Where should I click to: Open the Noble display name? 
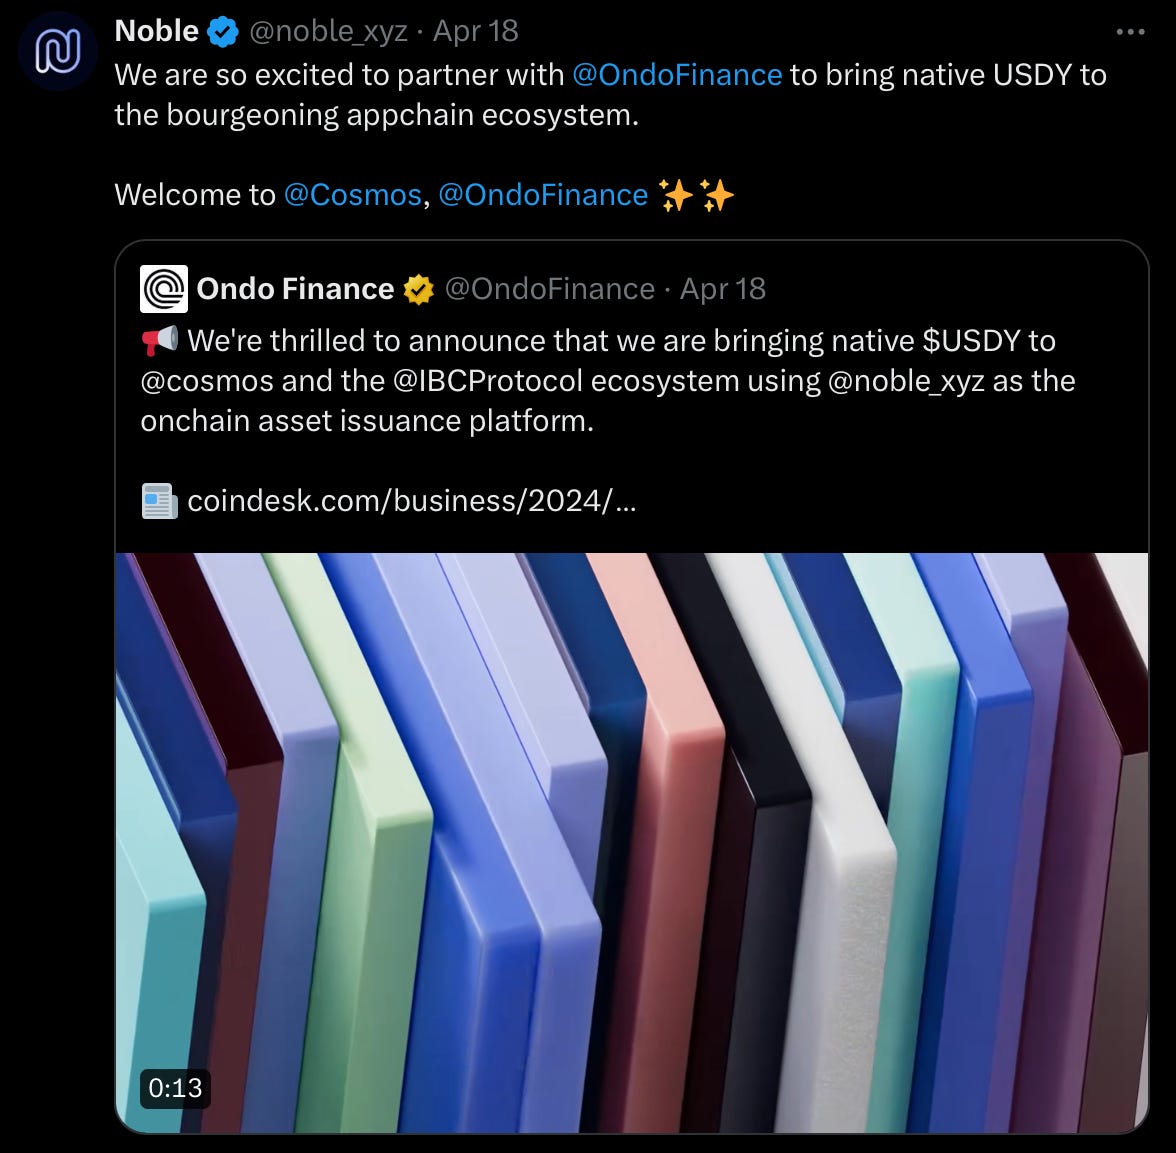click(x=157, y=31)
